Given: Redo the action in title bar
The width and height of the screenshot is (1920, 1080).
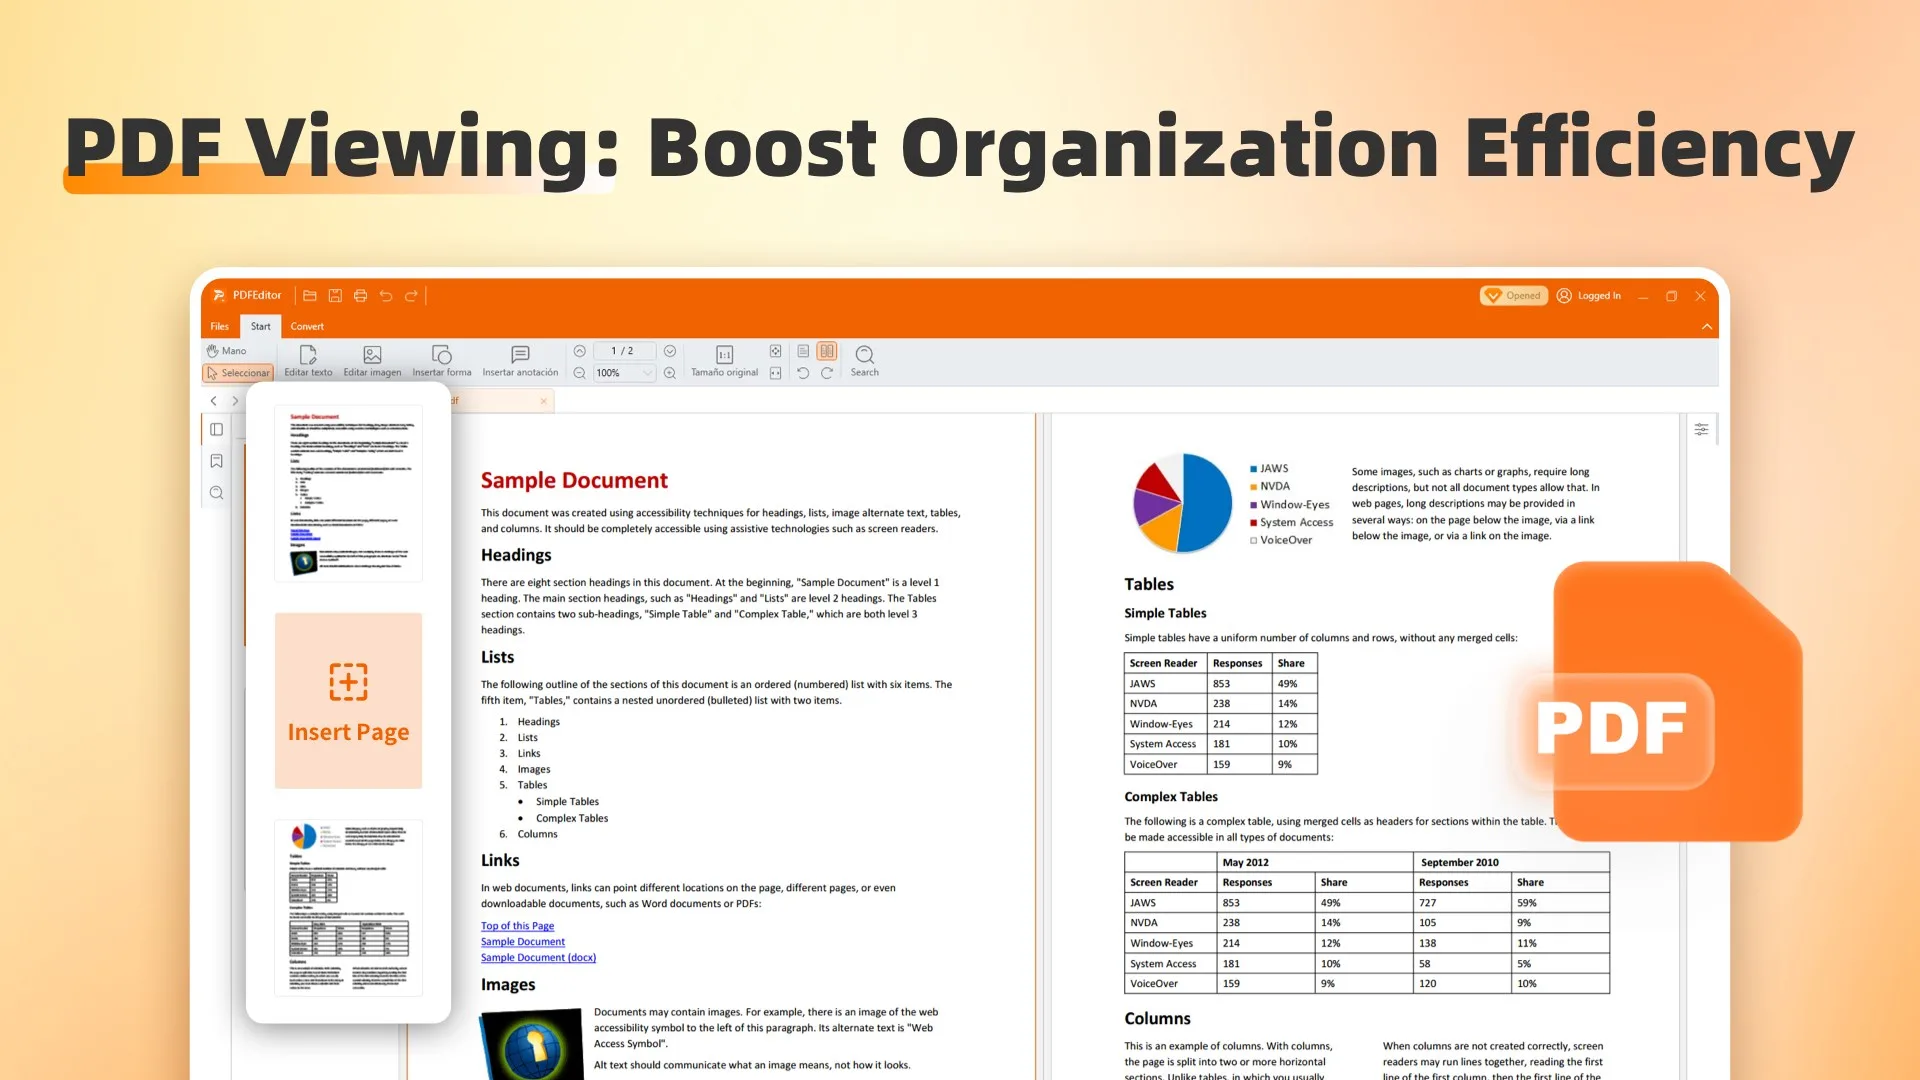Looking at the screenshot, I should (x=411, y=296).
